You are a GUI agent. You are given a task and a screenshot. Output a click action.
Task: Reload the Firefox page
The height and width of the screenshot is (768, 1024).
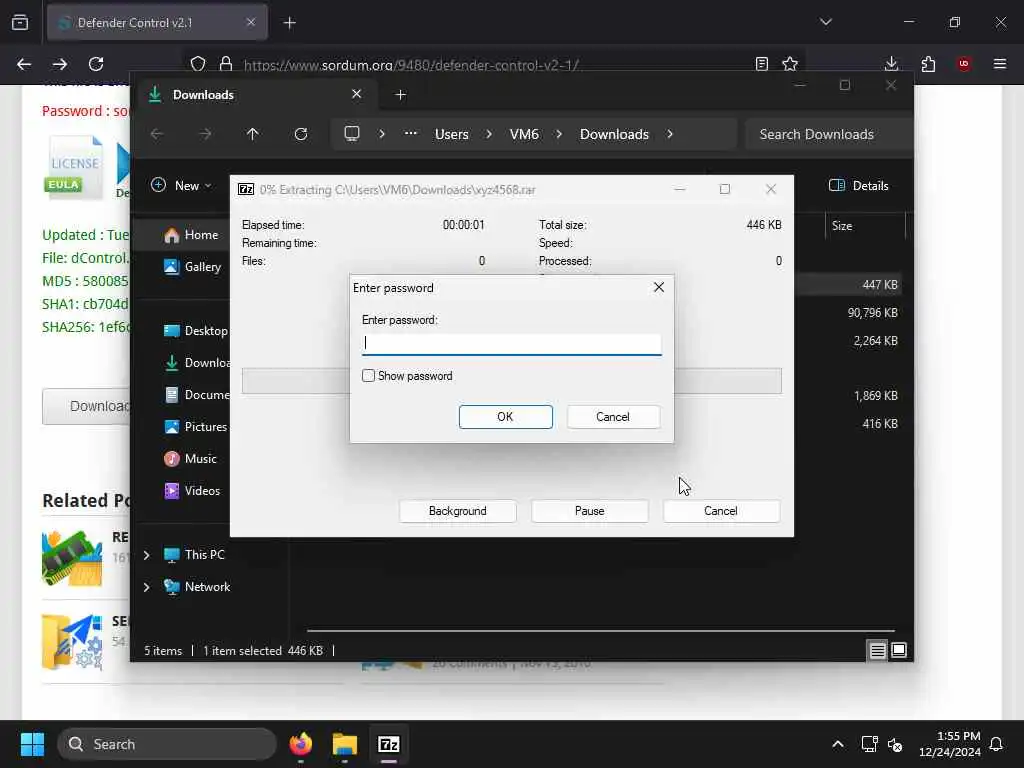pos(96,64)
